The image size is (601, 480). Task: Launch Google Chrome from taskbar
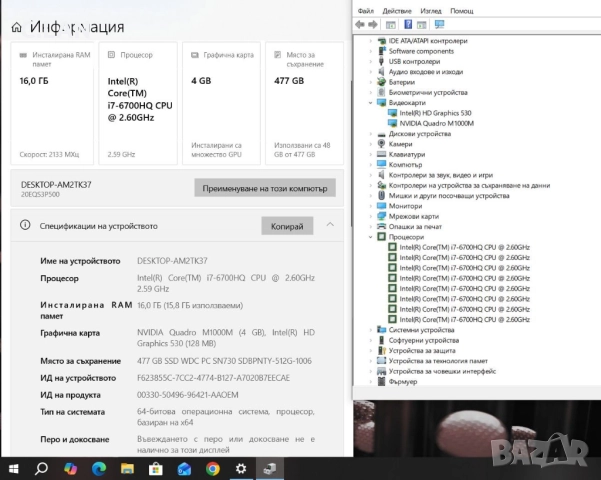(213, 468)
